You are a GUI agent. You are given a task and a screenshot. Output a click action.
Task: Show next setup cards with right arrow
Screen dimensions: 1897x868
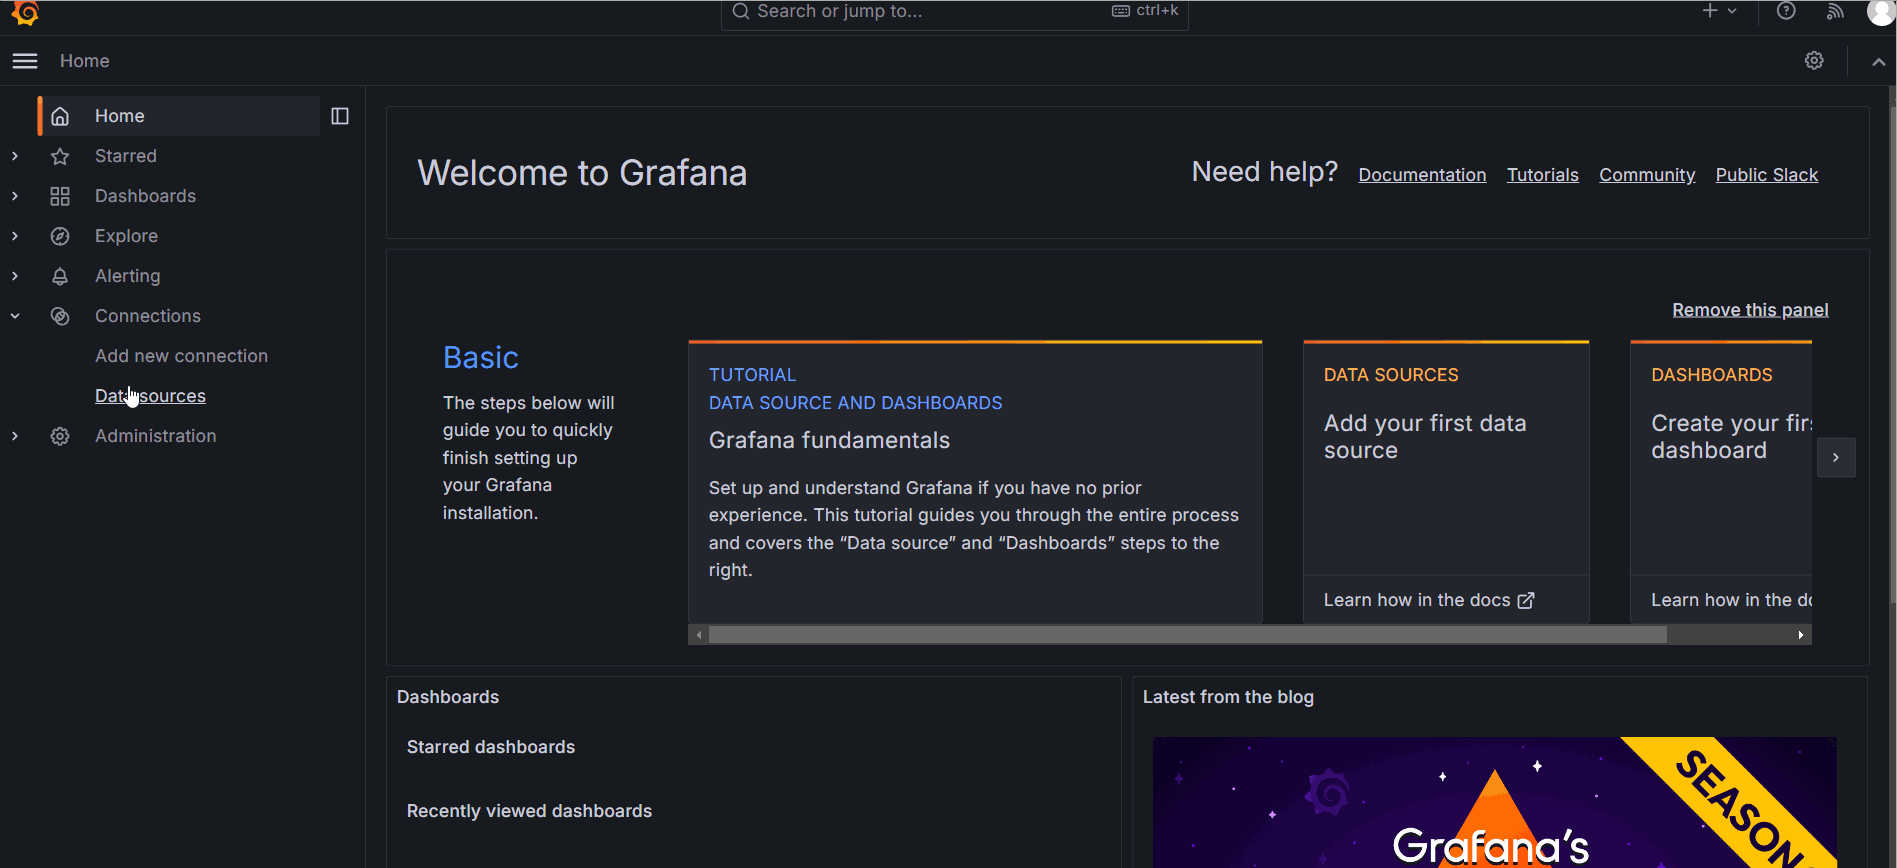1836,457
